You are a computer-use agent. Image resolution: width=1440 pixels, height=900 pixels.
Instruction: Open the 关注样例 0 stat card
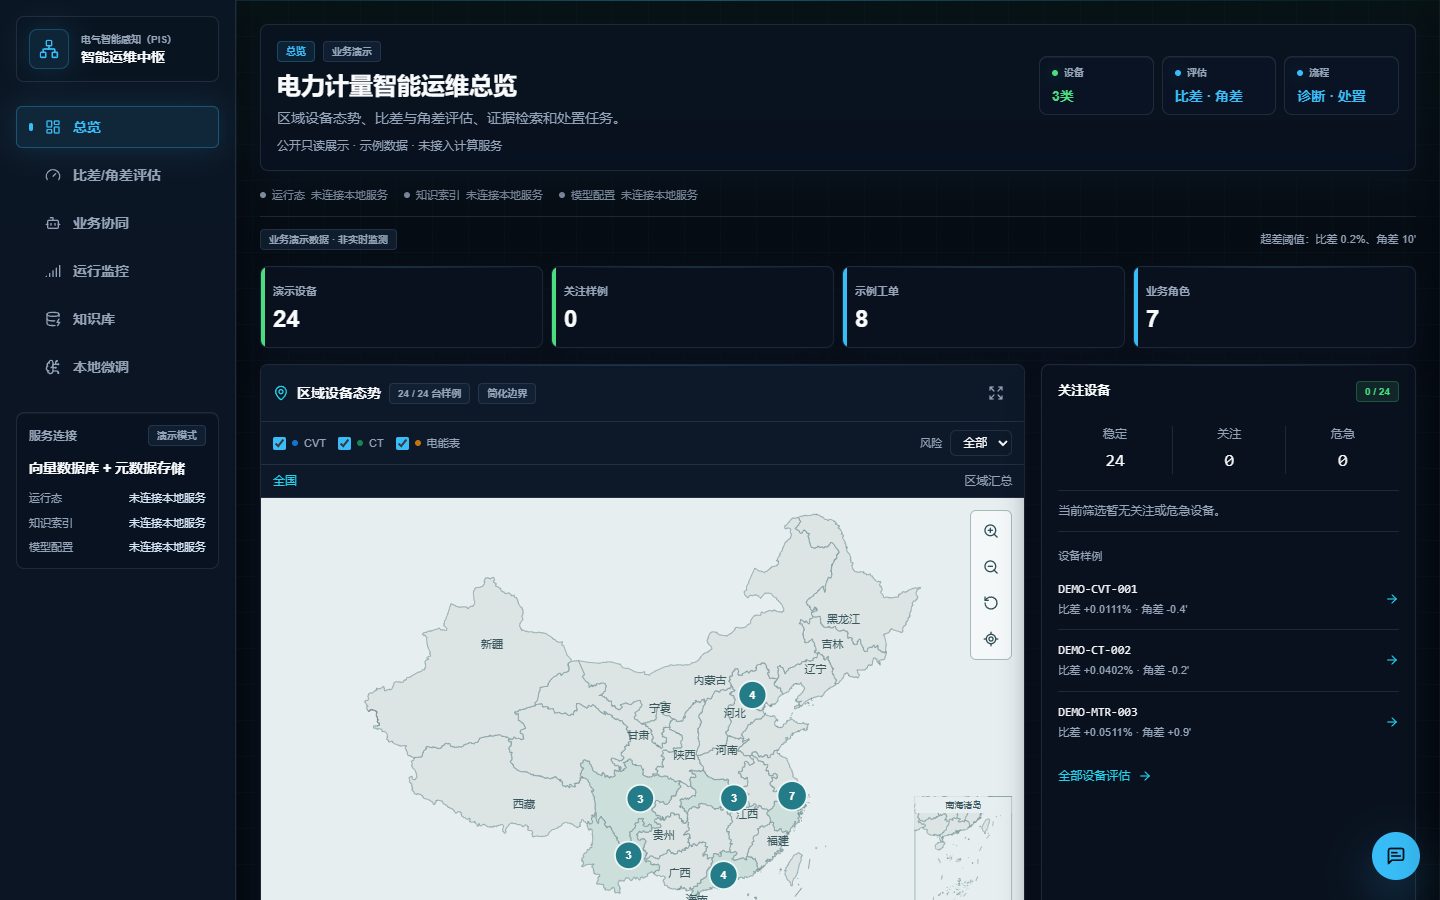pyautogui.click(x=693, y=307)
